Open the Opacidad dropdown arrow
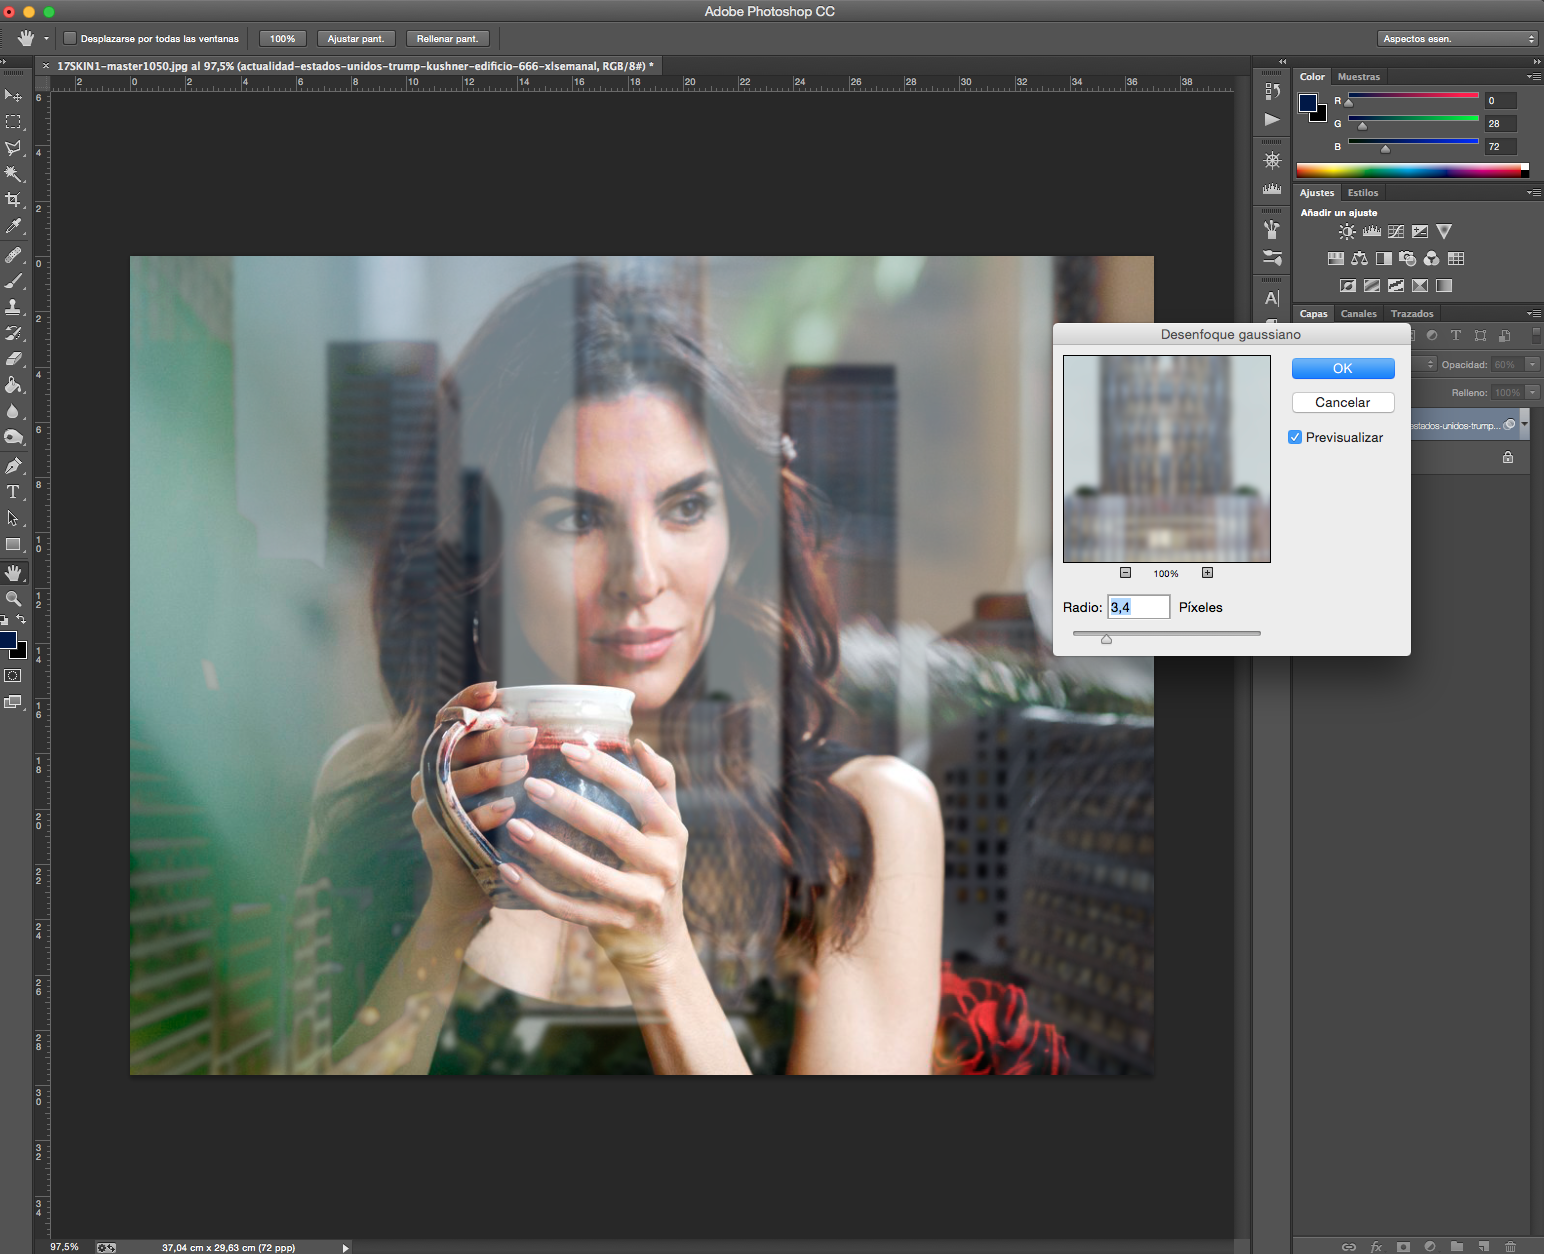The width and height of the screenshot is (1544, 1254). 1532,365
